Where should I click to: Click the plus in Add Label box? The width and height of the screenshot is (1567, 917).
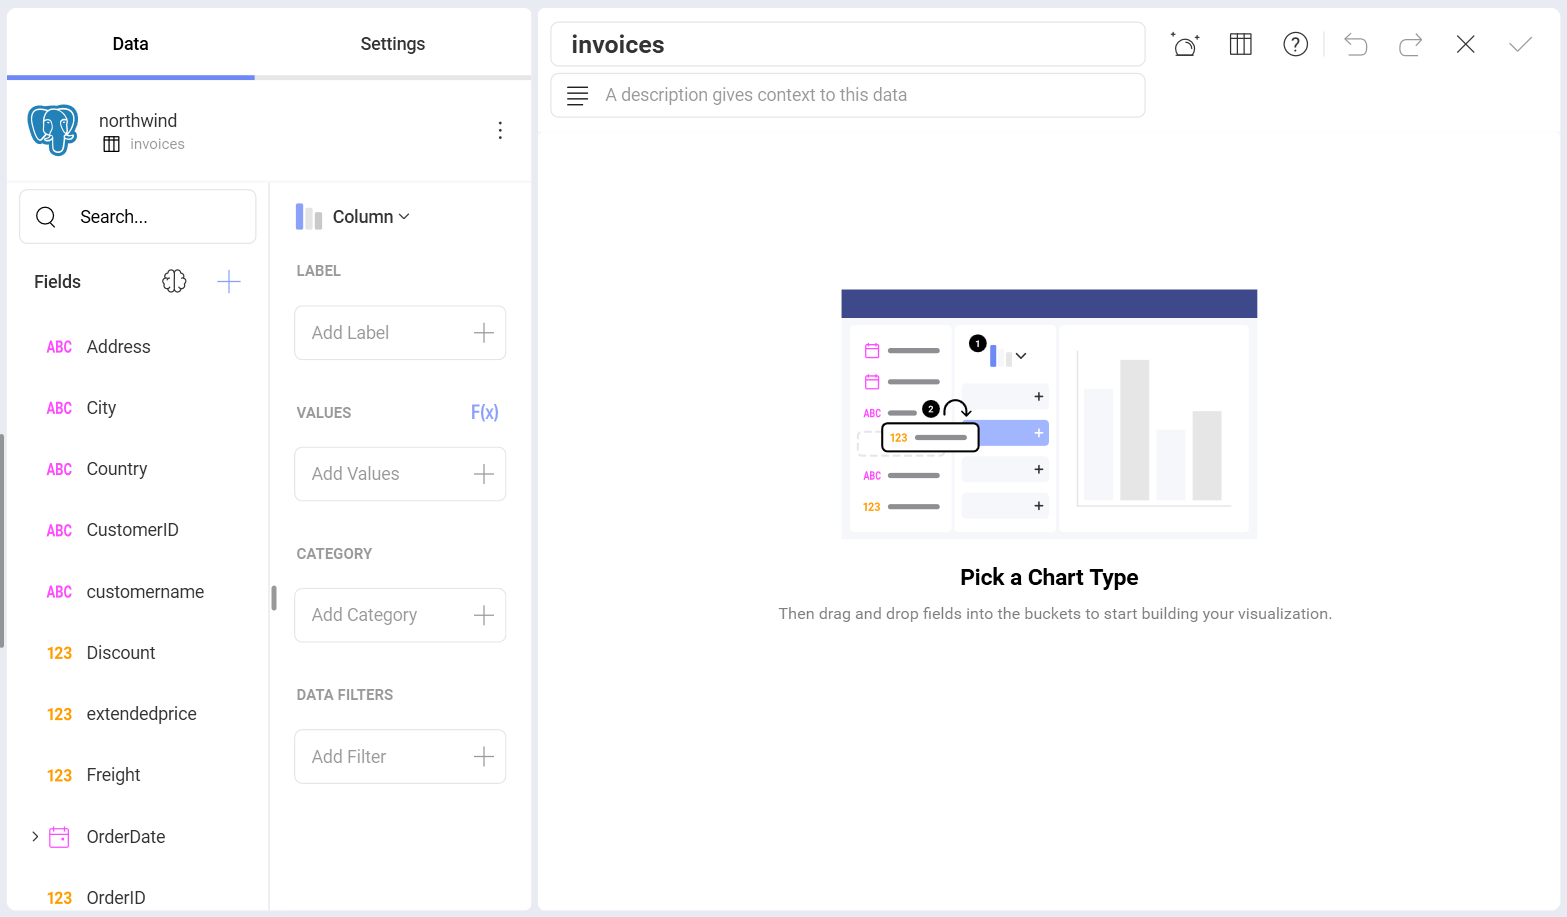click(x=484, y=333)
